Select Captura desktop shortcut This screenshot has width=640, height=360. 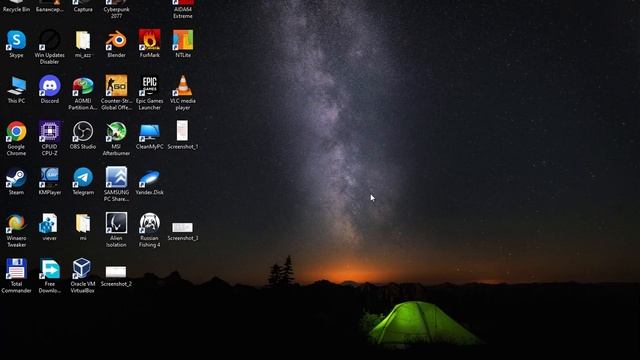[x=83, y=6]
